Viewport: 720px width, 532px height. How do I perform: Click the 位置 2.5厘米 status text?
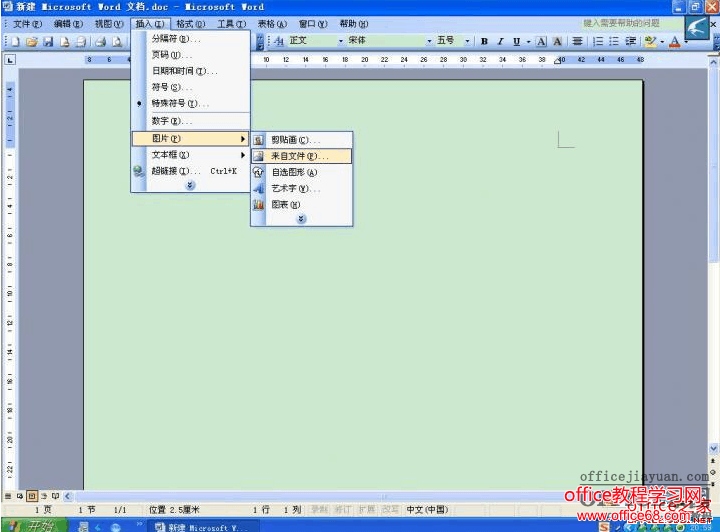[x=174, y=510]
